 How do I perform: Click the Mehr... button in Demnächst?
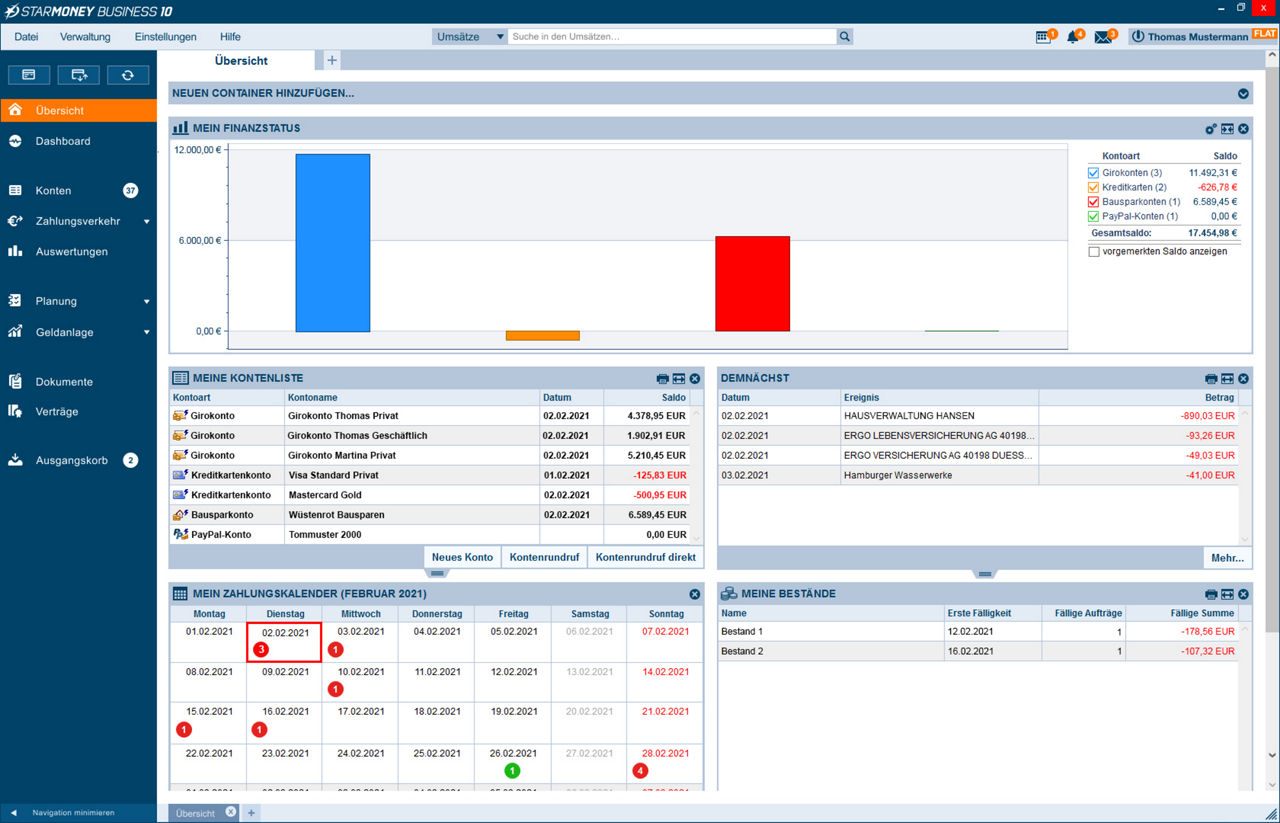1227,558
